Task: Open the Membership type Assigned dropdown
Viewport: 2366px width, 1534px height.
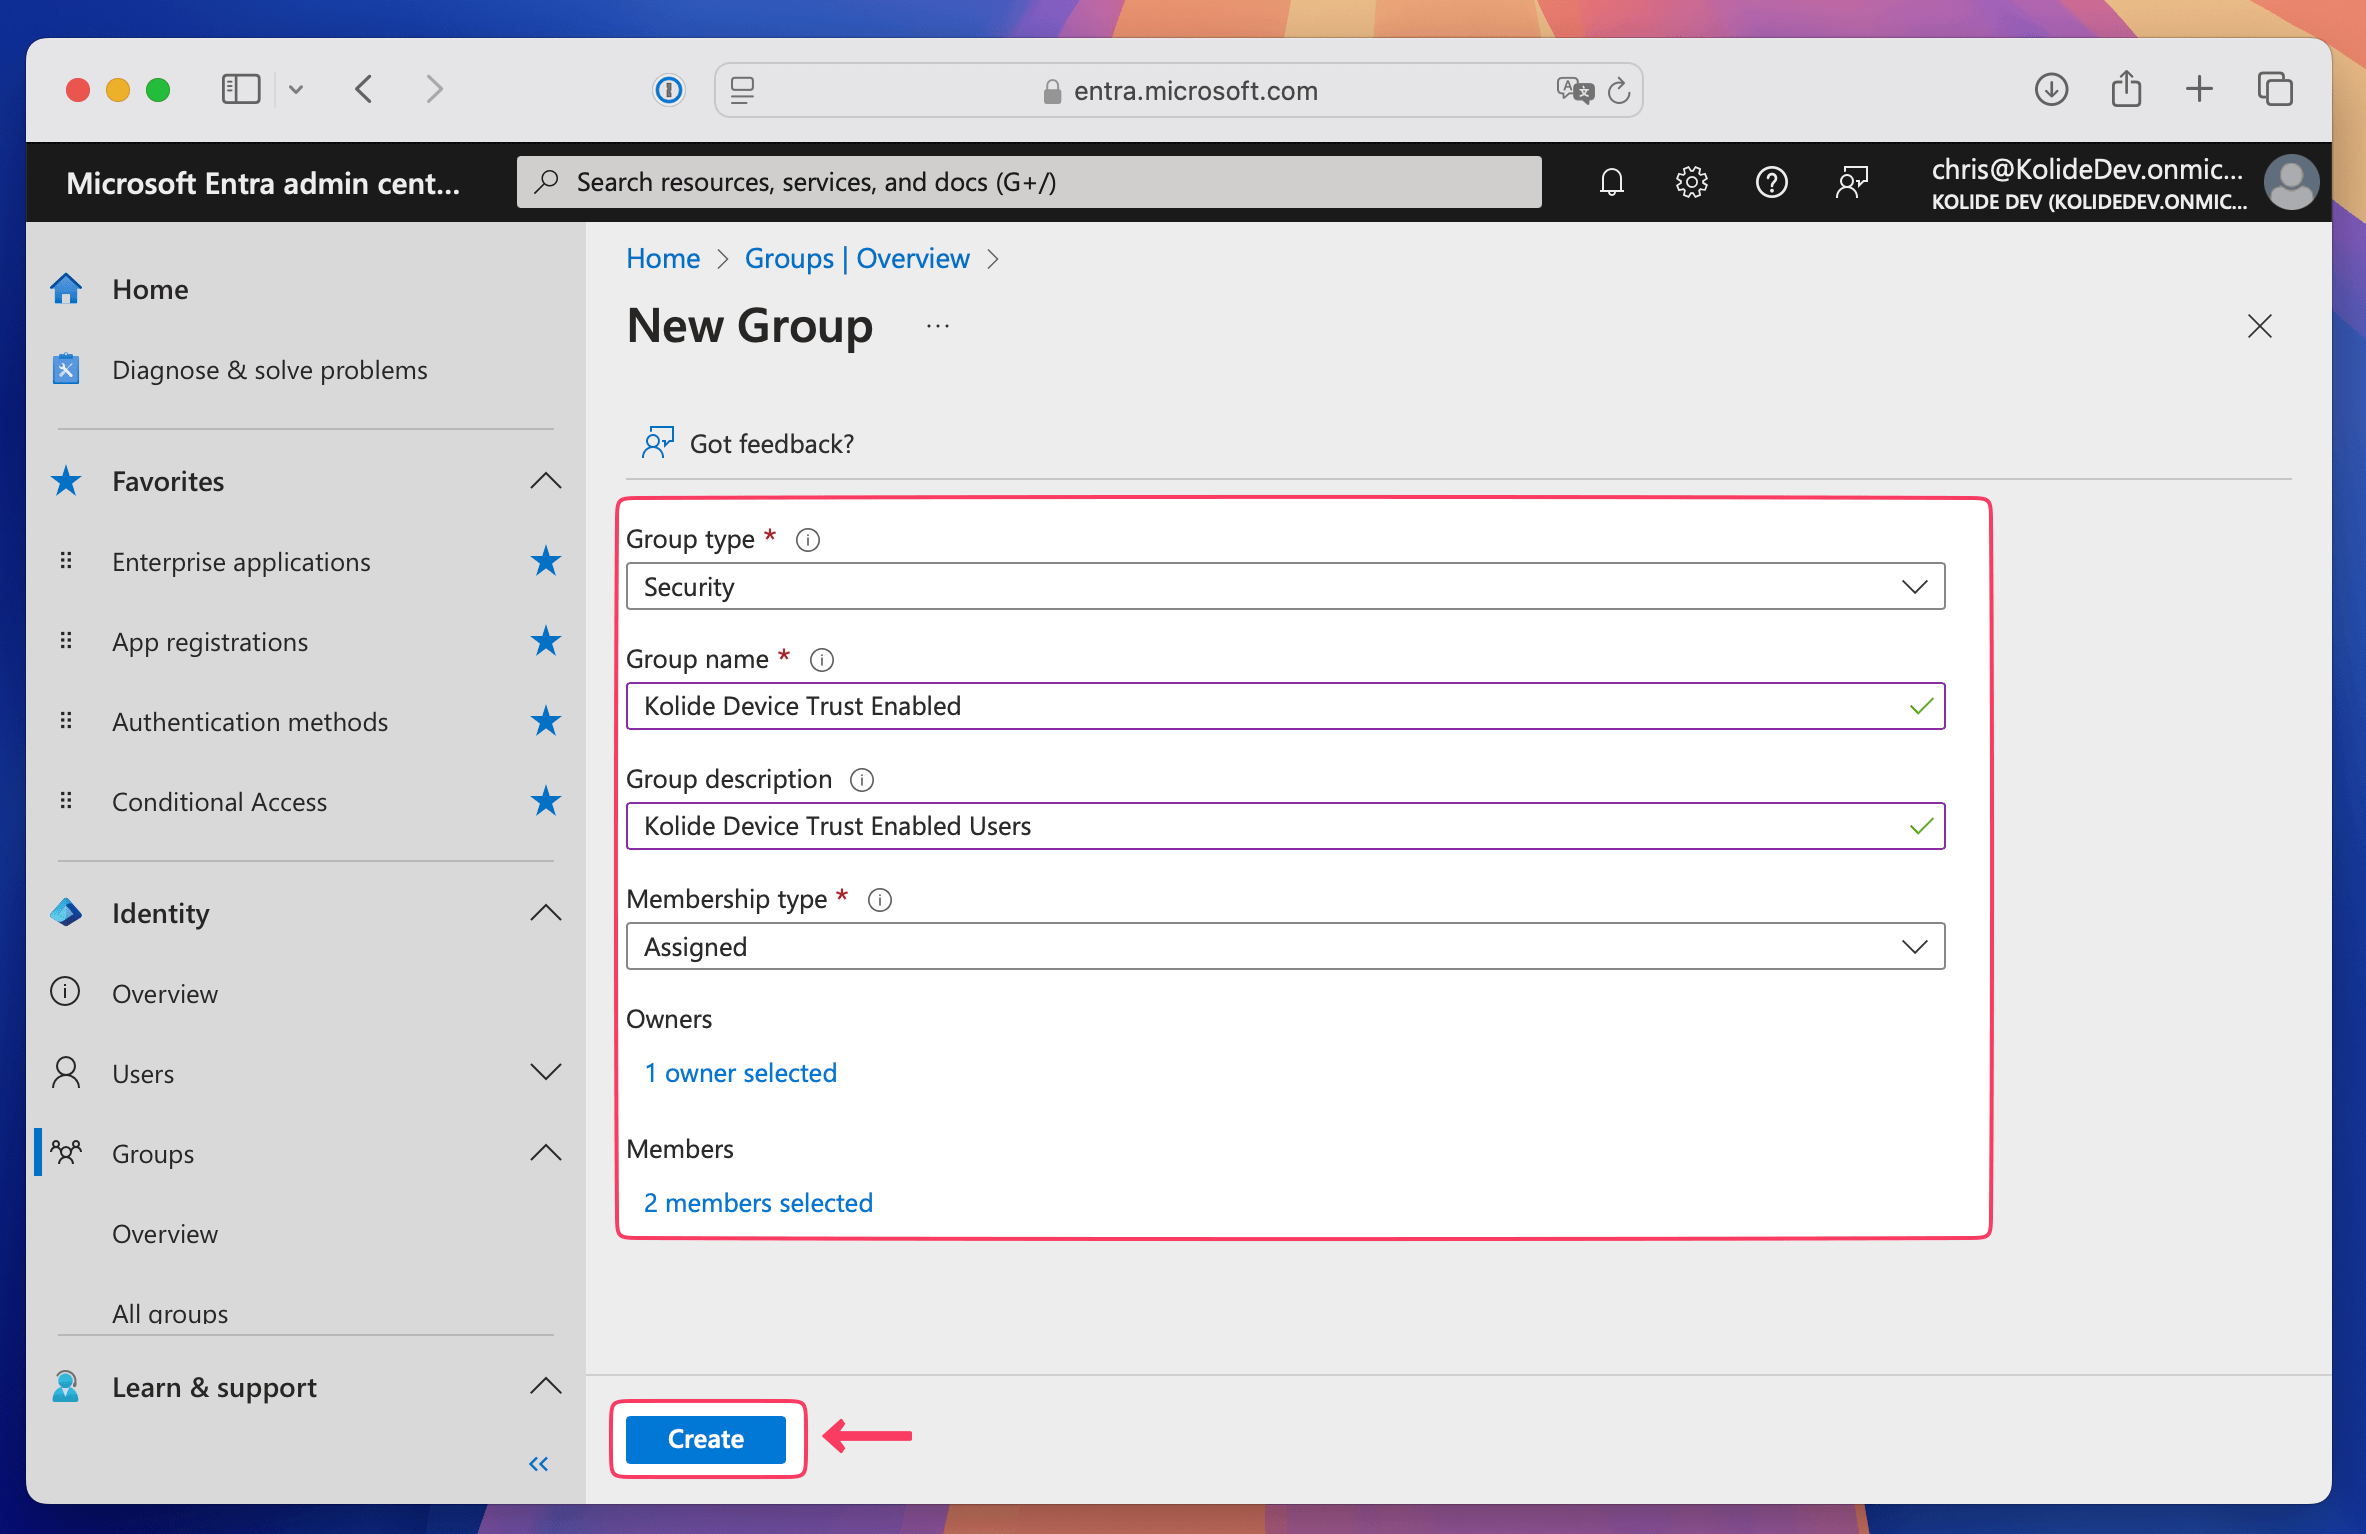Action: point(1284,947)
